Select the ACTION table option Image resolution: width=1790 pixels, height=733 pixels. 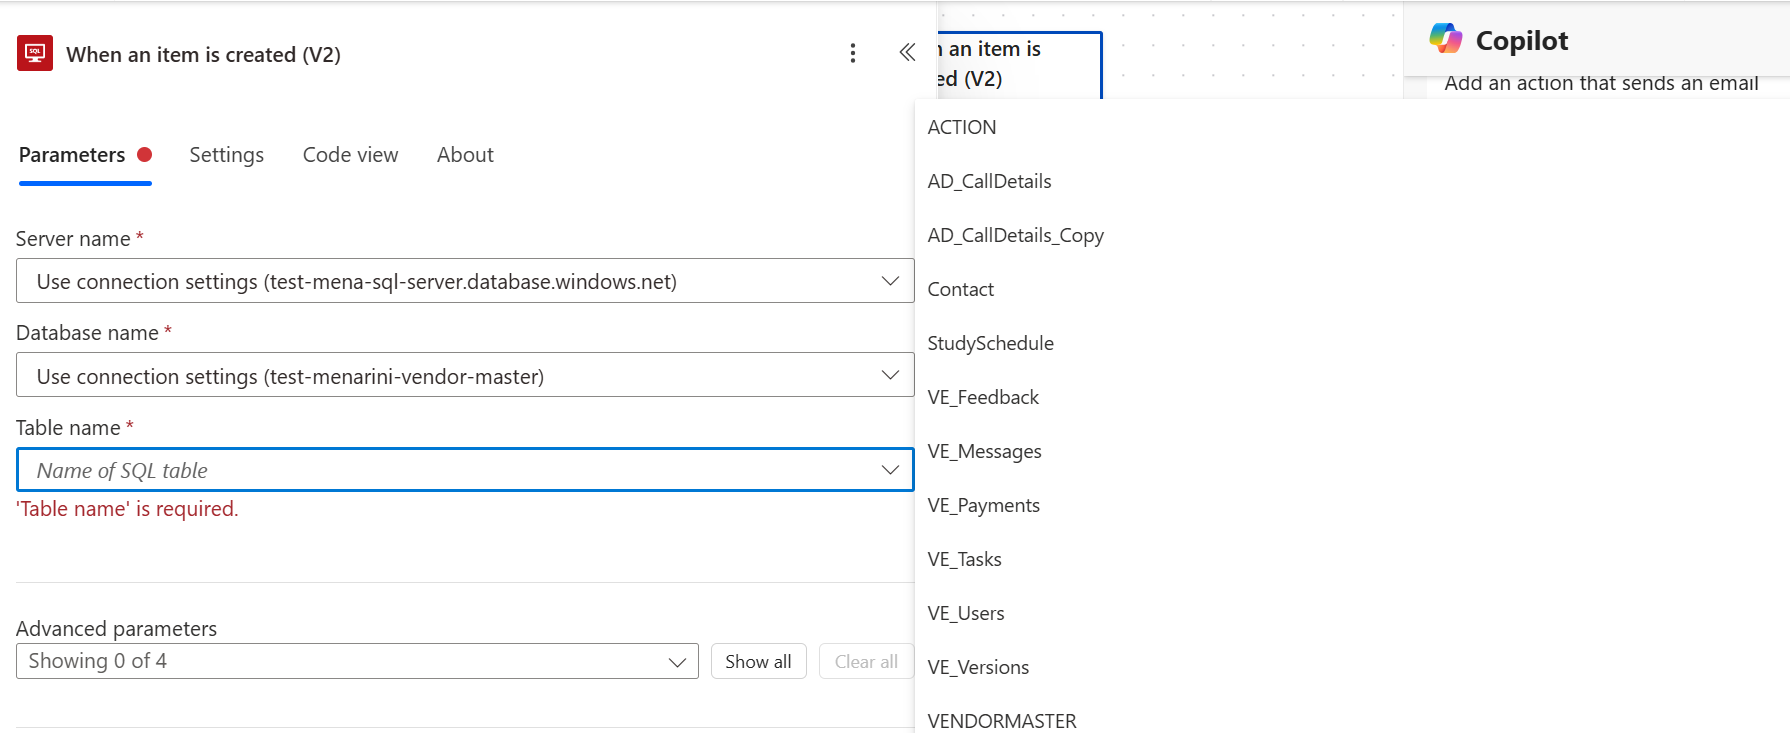pos(962,127)
